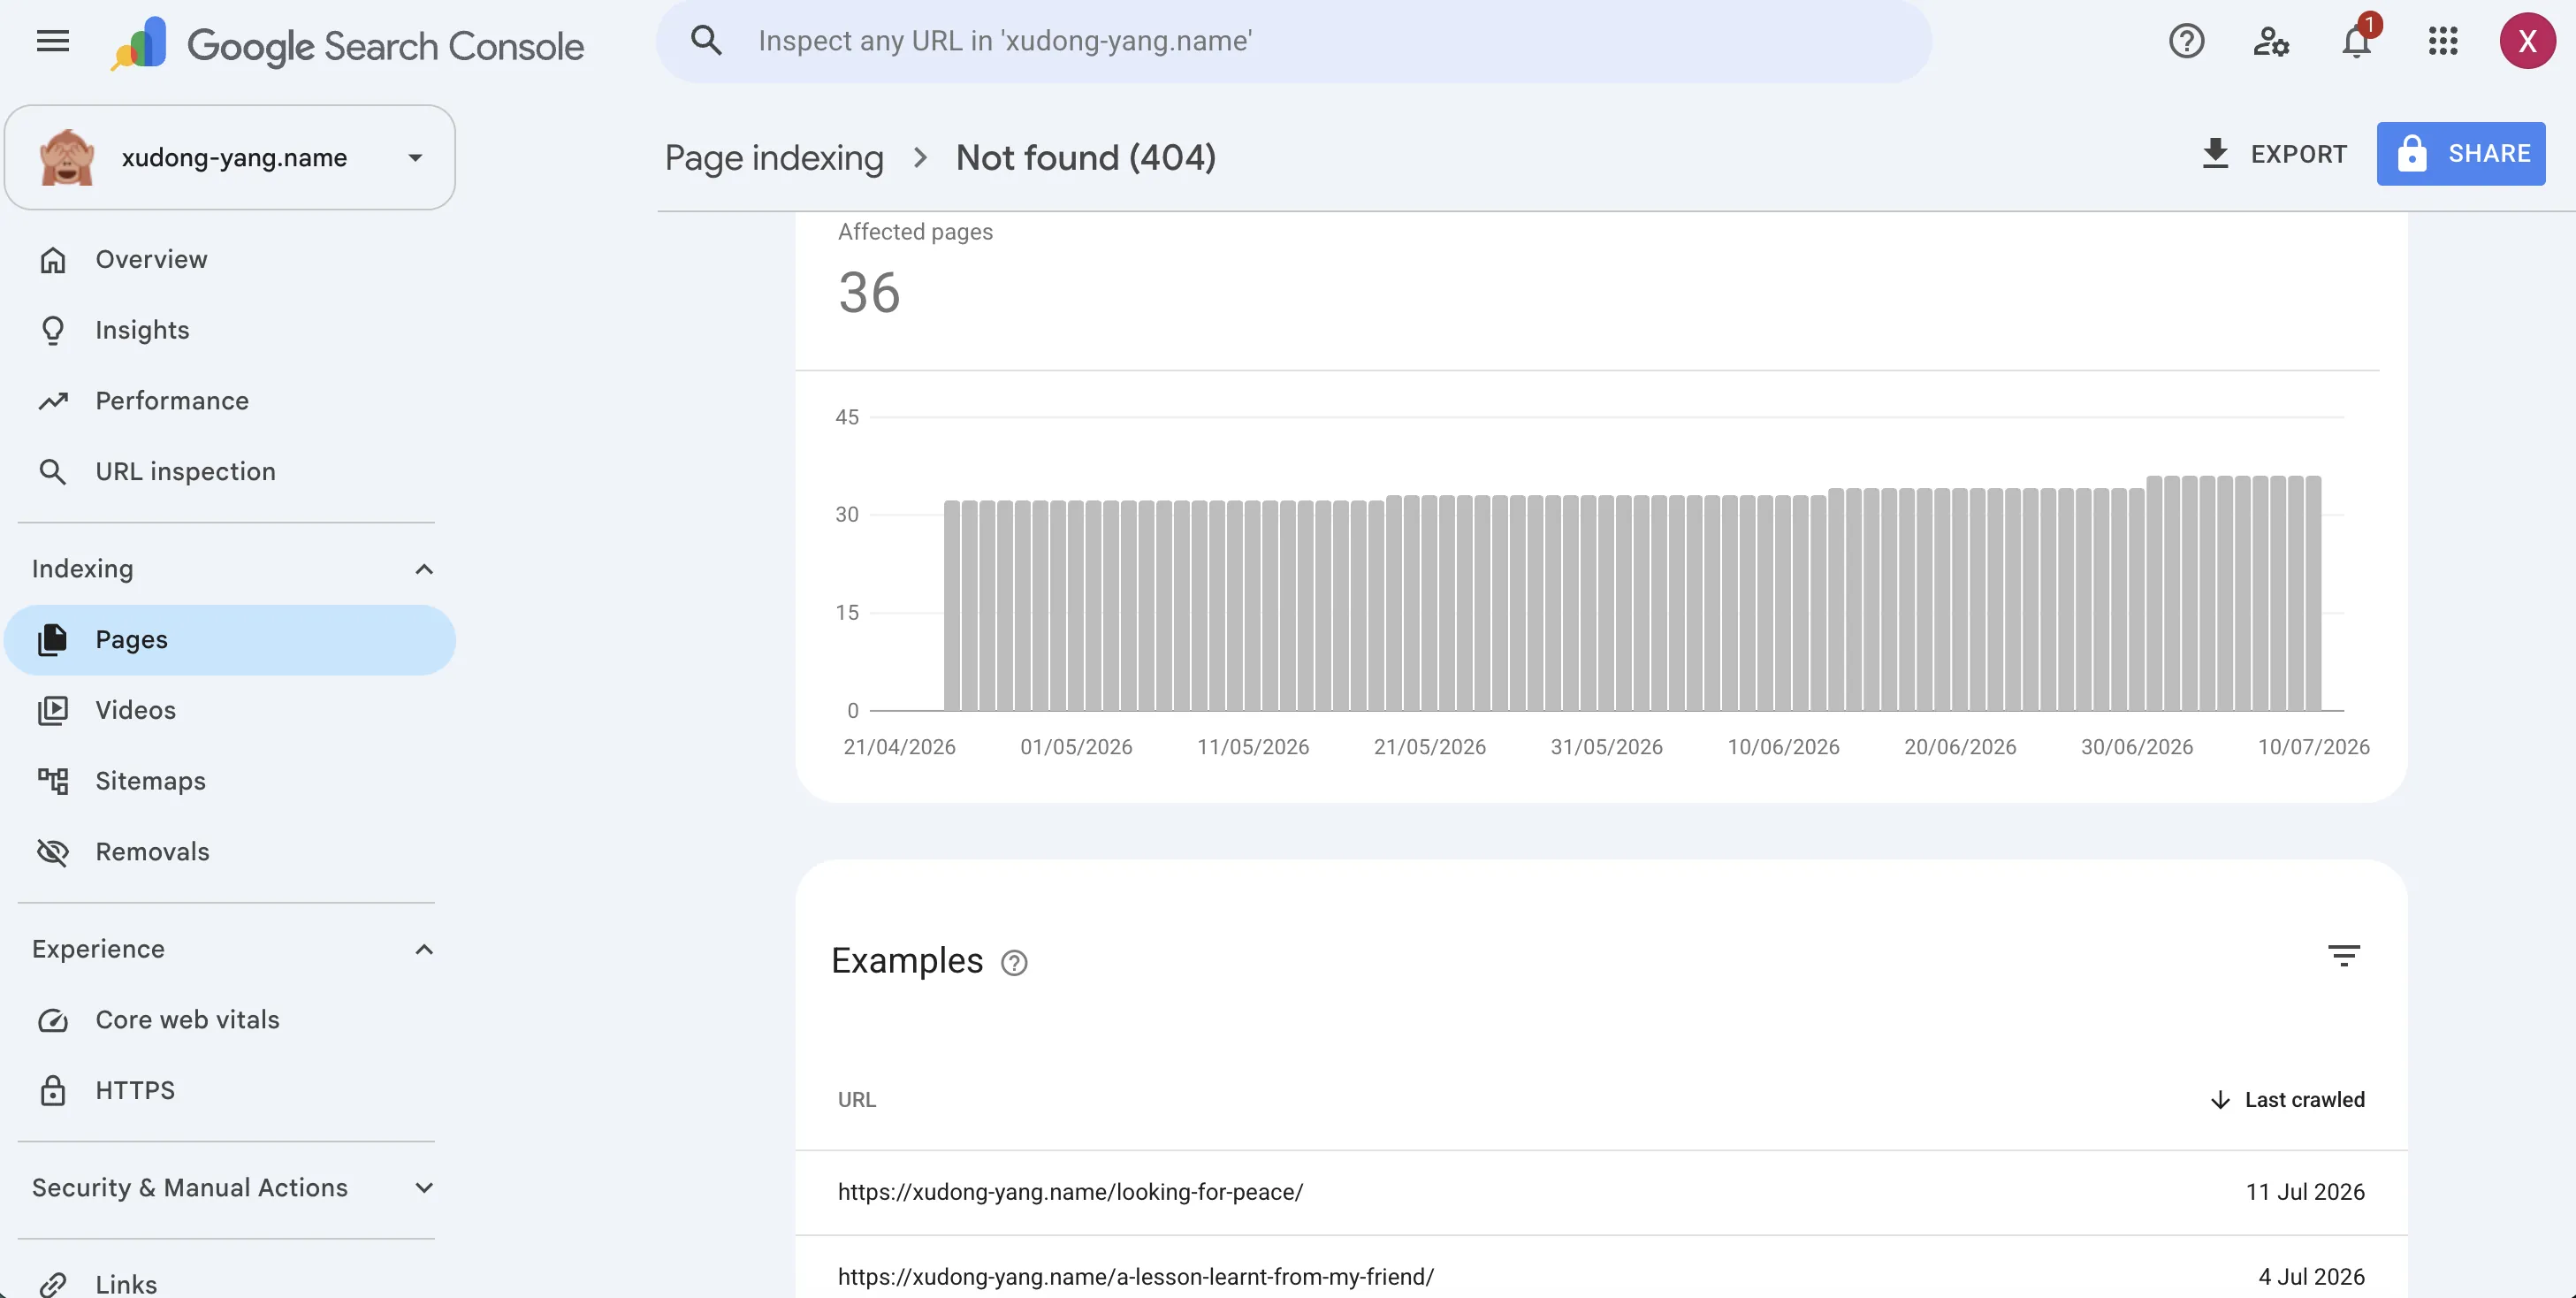The image size is (2576, 1298).
Task: Click the Inspect any URL search field
Action: 1293,41
